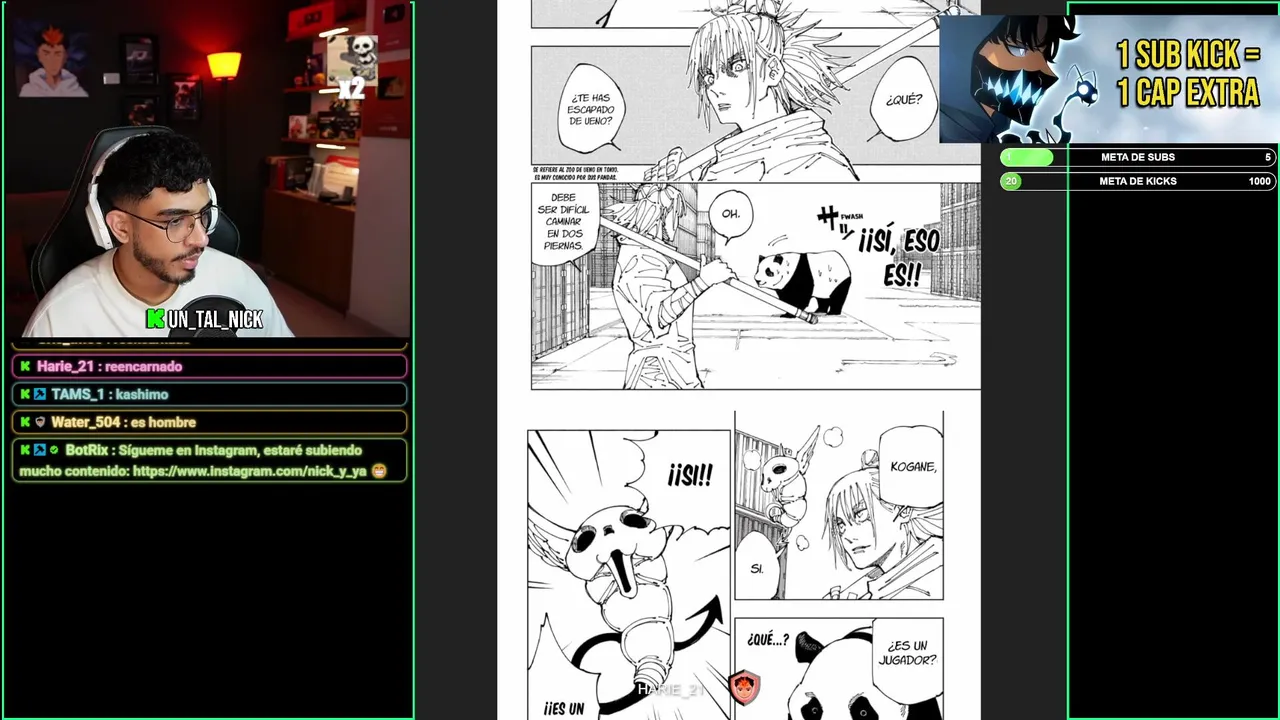Screen dimensions: 1280x720
Task: Click the Water_504 username in chat
Action: coord(86,422)
